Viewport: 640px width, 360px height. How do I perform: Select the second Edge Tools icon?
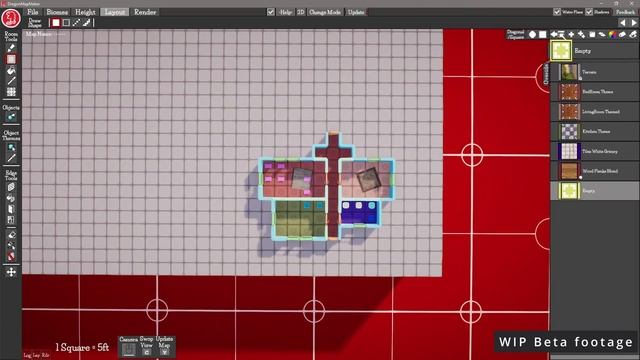[11, 198]
